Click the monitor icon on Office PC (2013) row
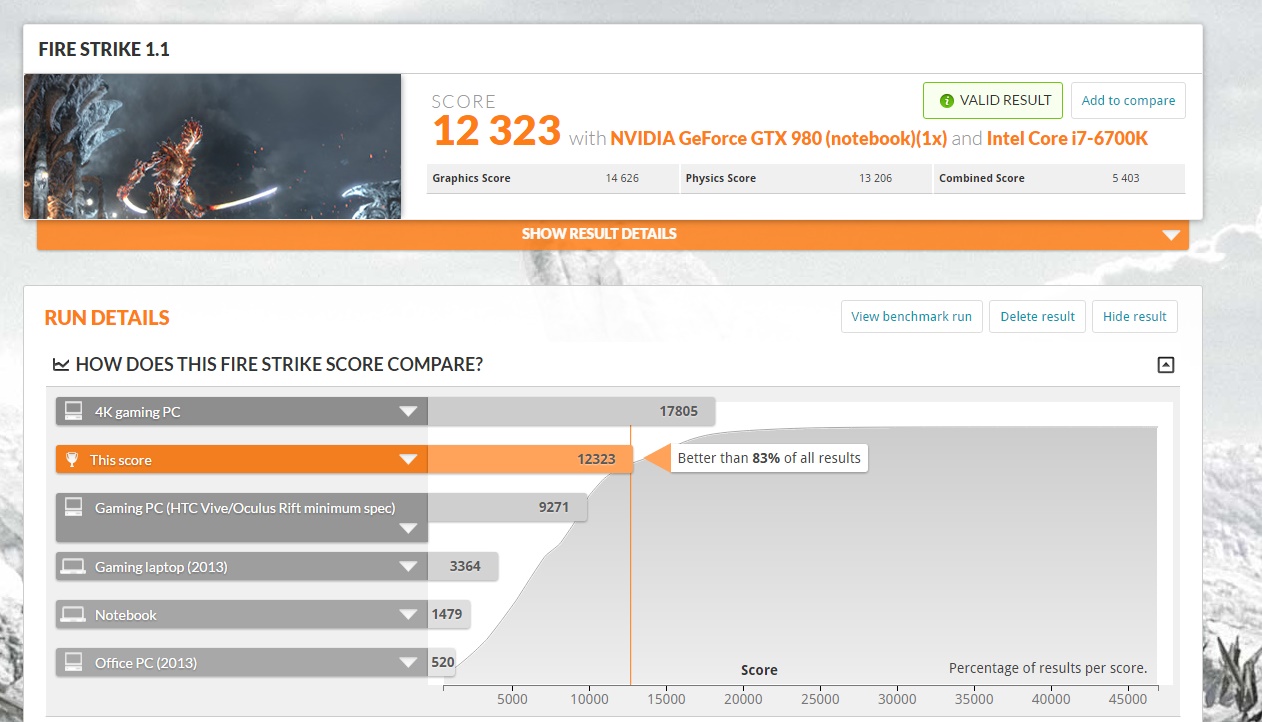 tap(73, 662)
